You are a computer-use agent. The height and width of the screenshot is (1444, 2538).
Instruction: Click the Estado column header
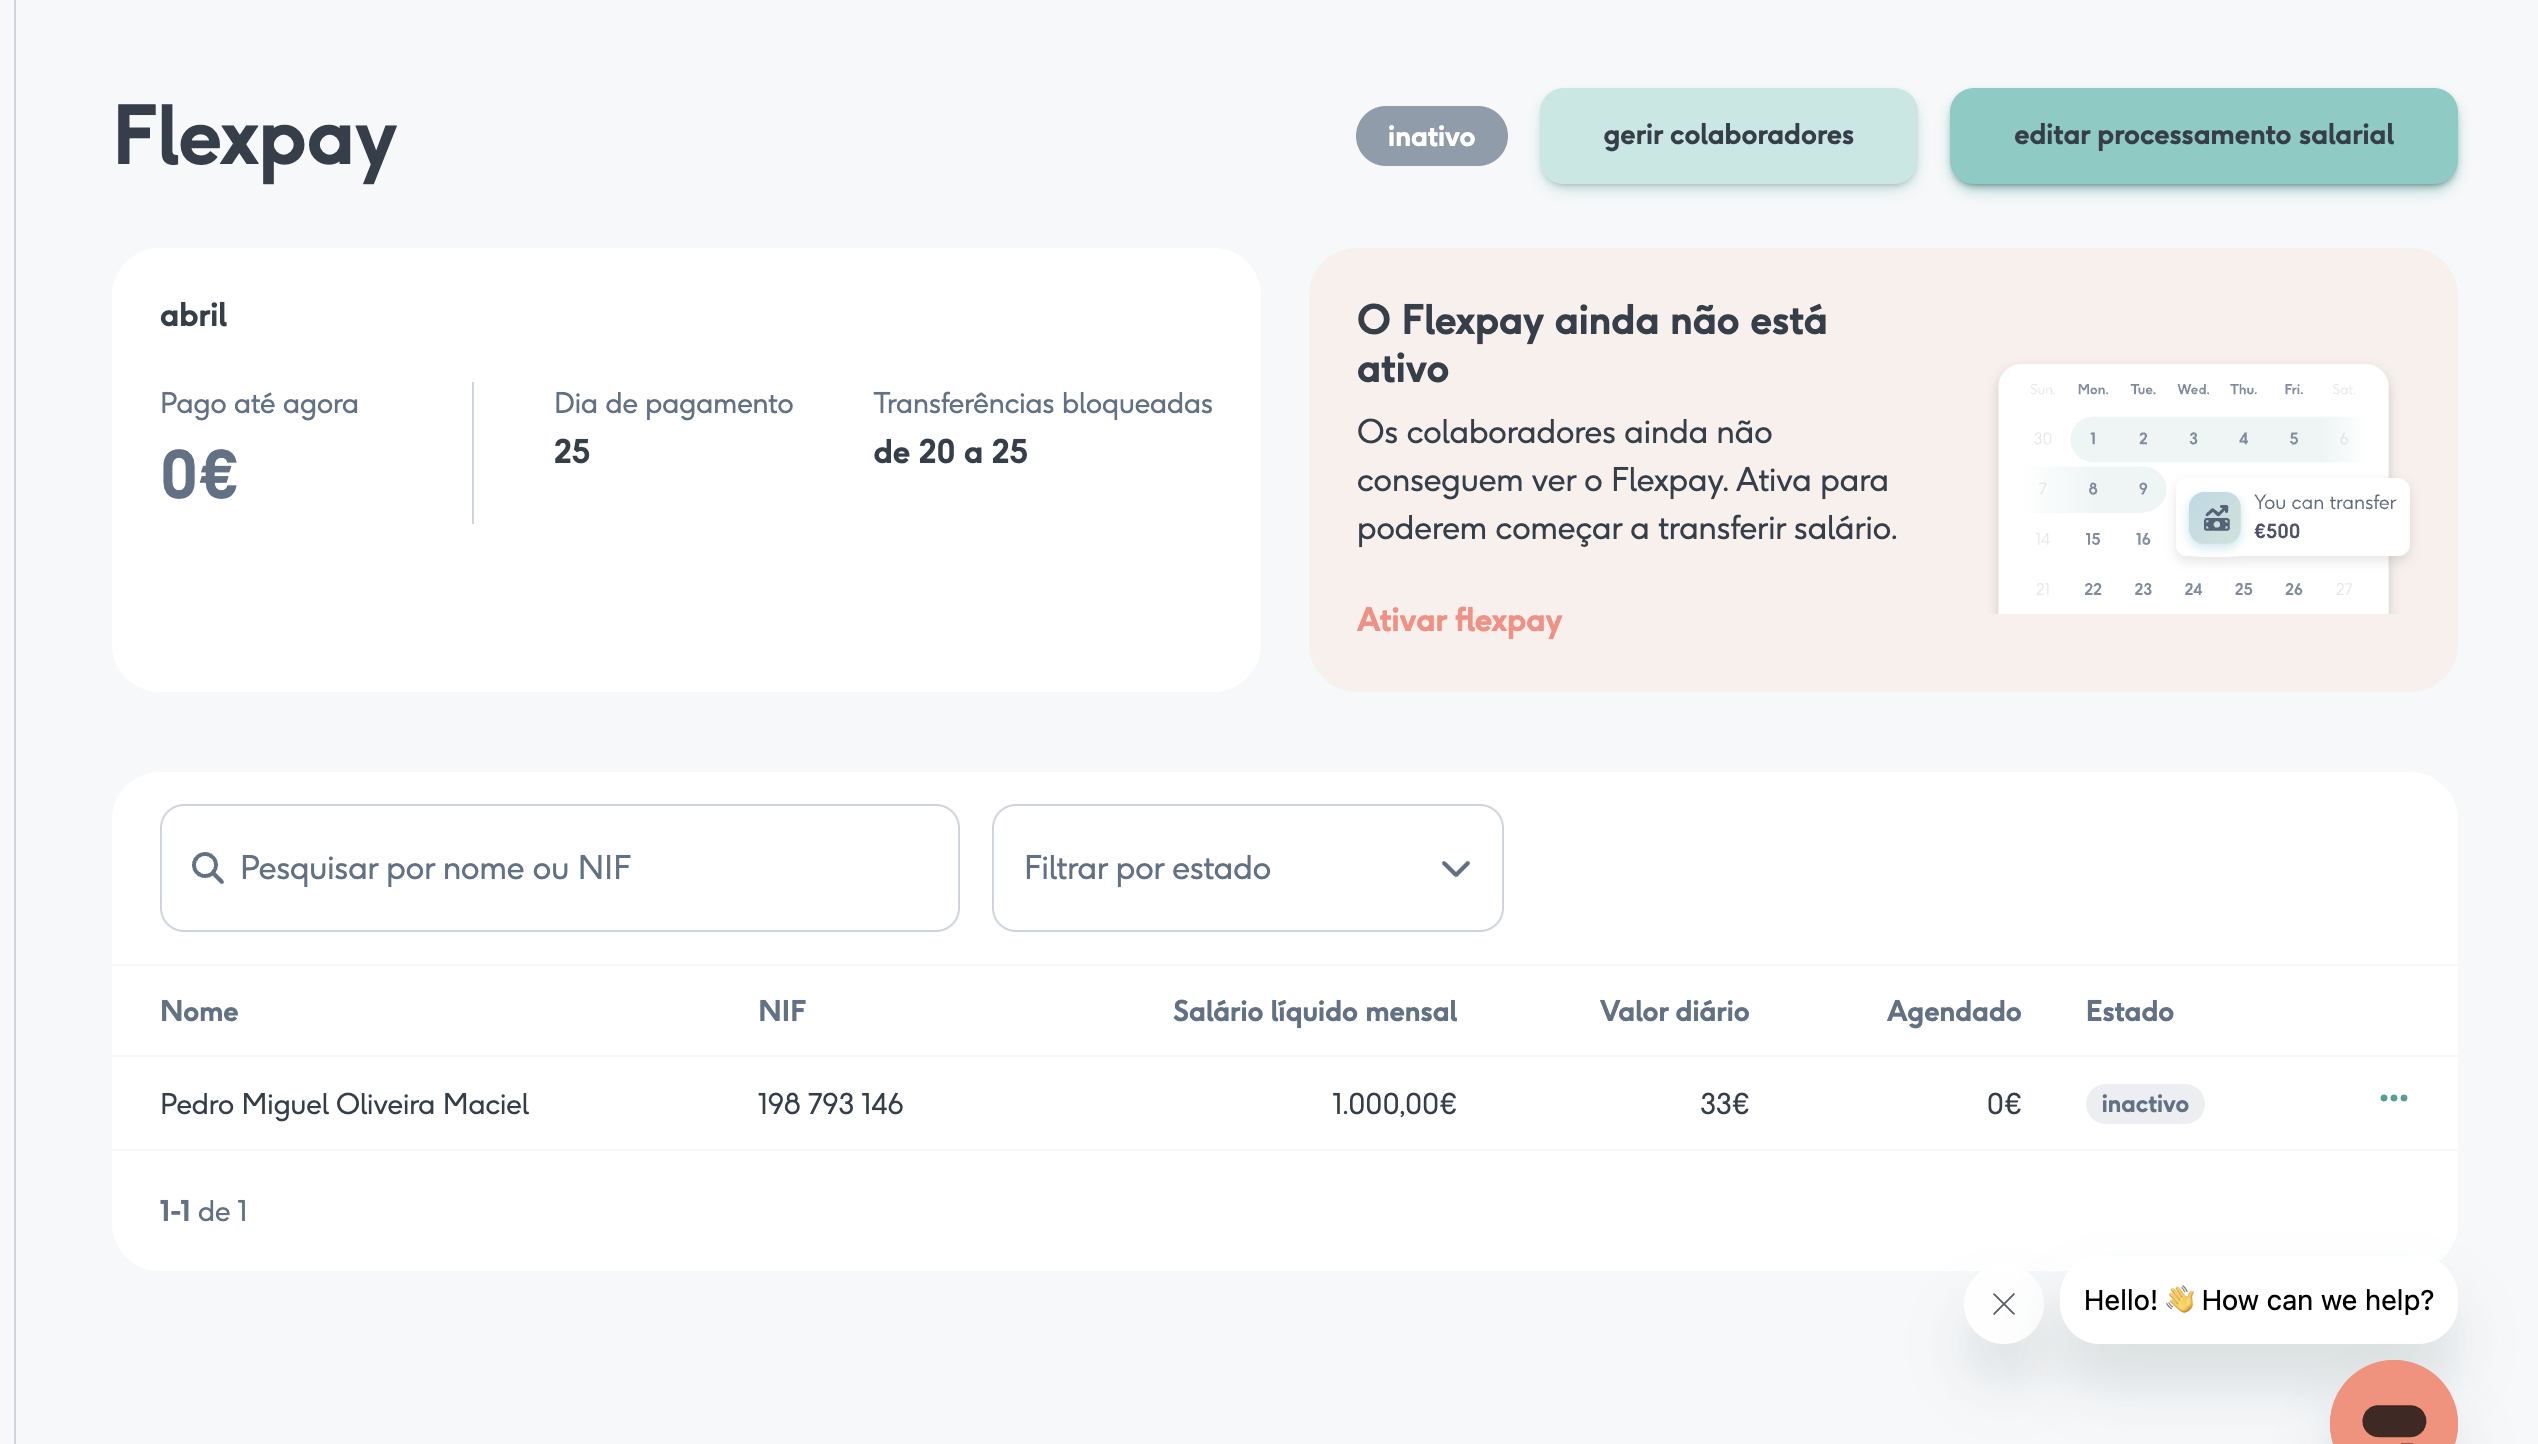(2130, 1011)
